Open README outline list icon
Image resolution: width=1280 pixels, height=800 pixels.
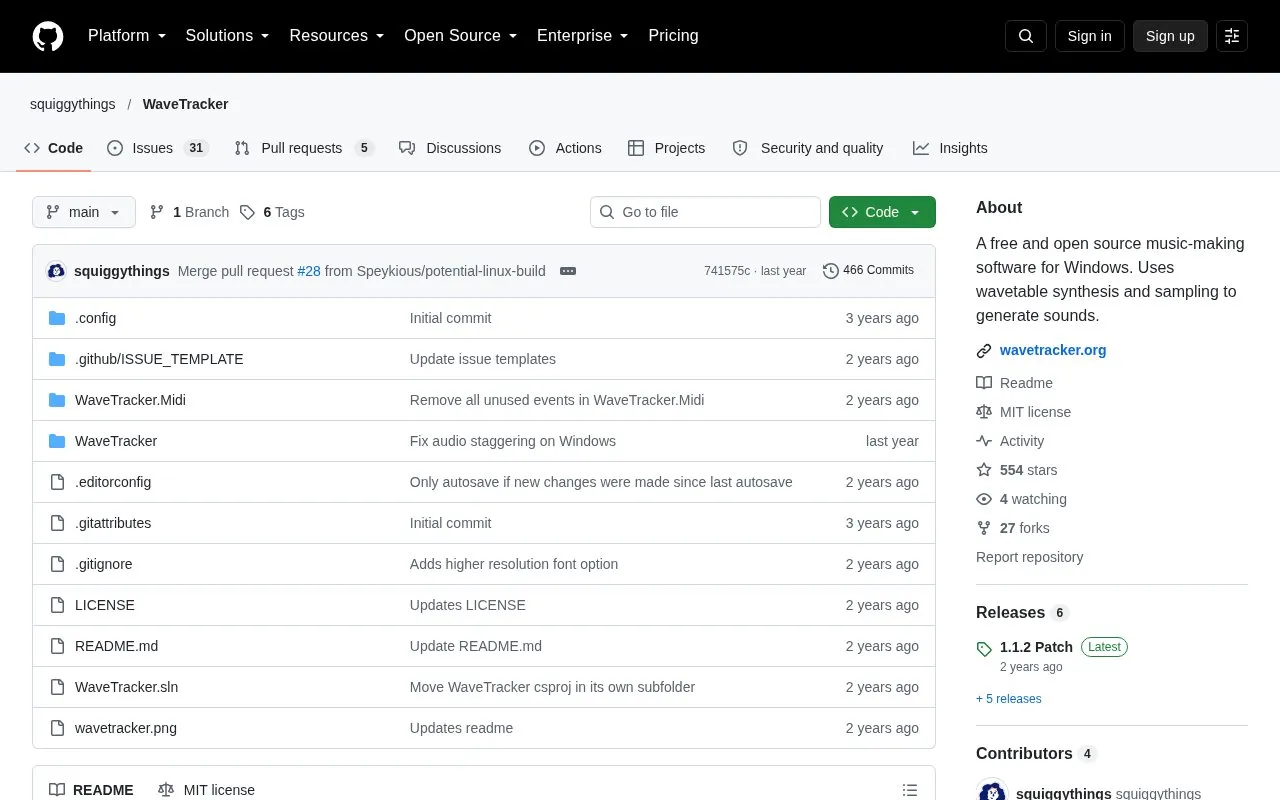click(910, 790)
